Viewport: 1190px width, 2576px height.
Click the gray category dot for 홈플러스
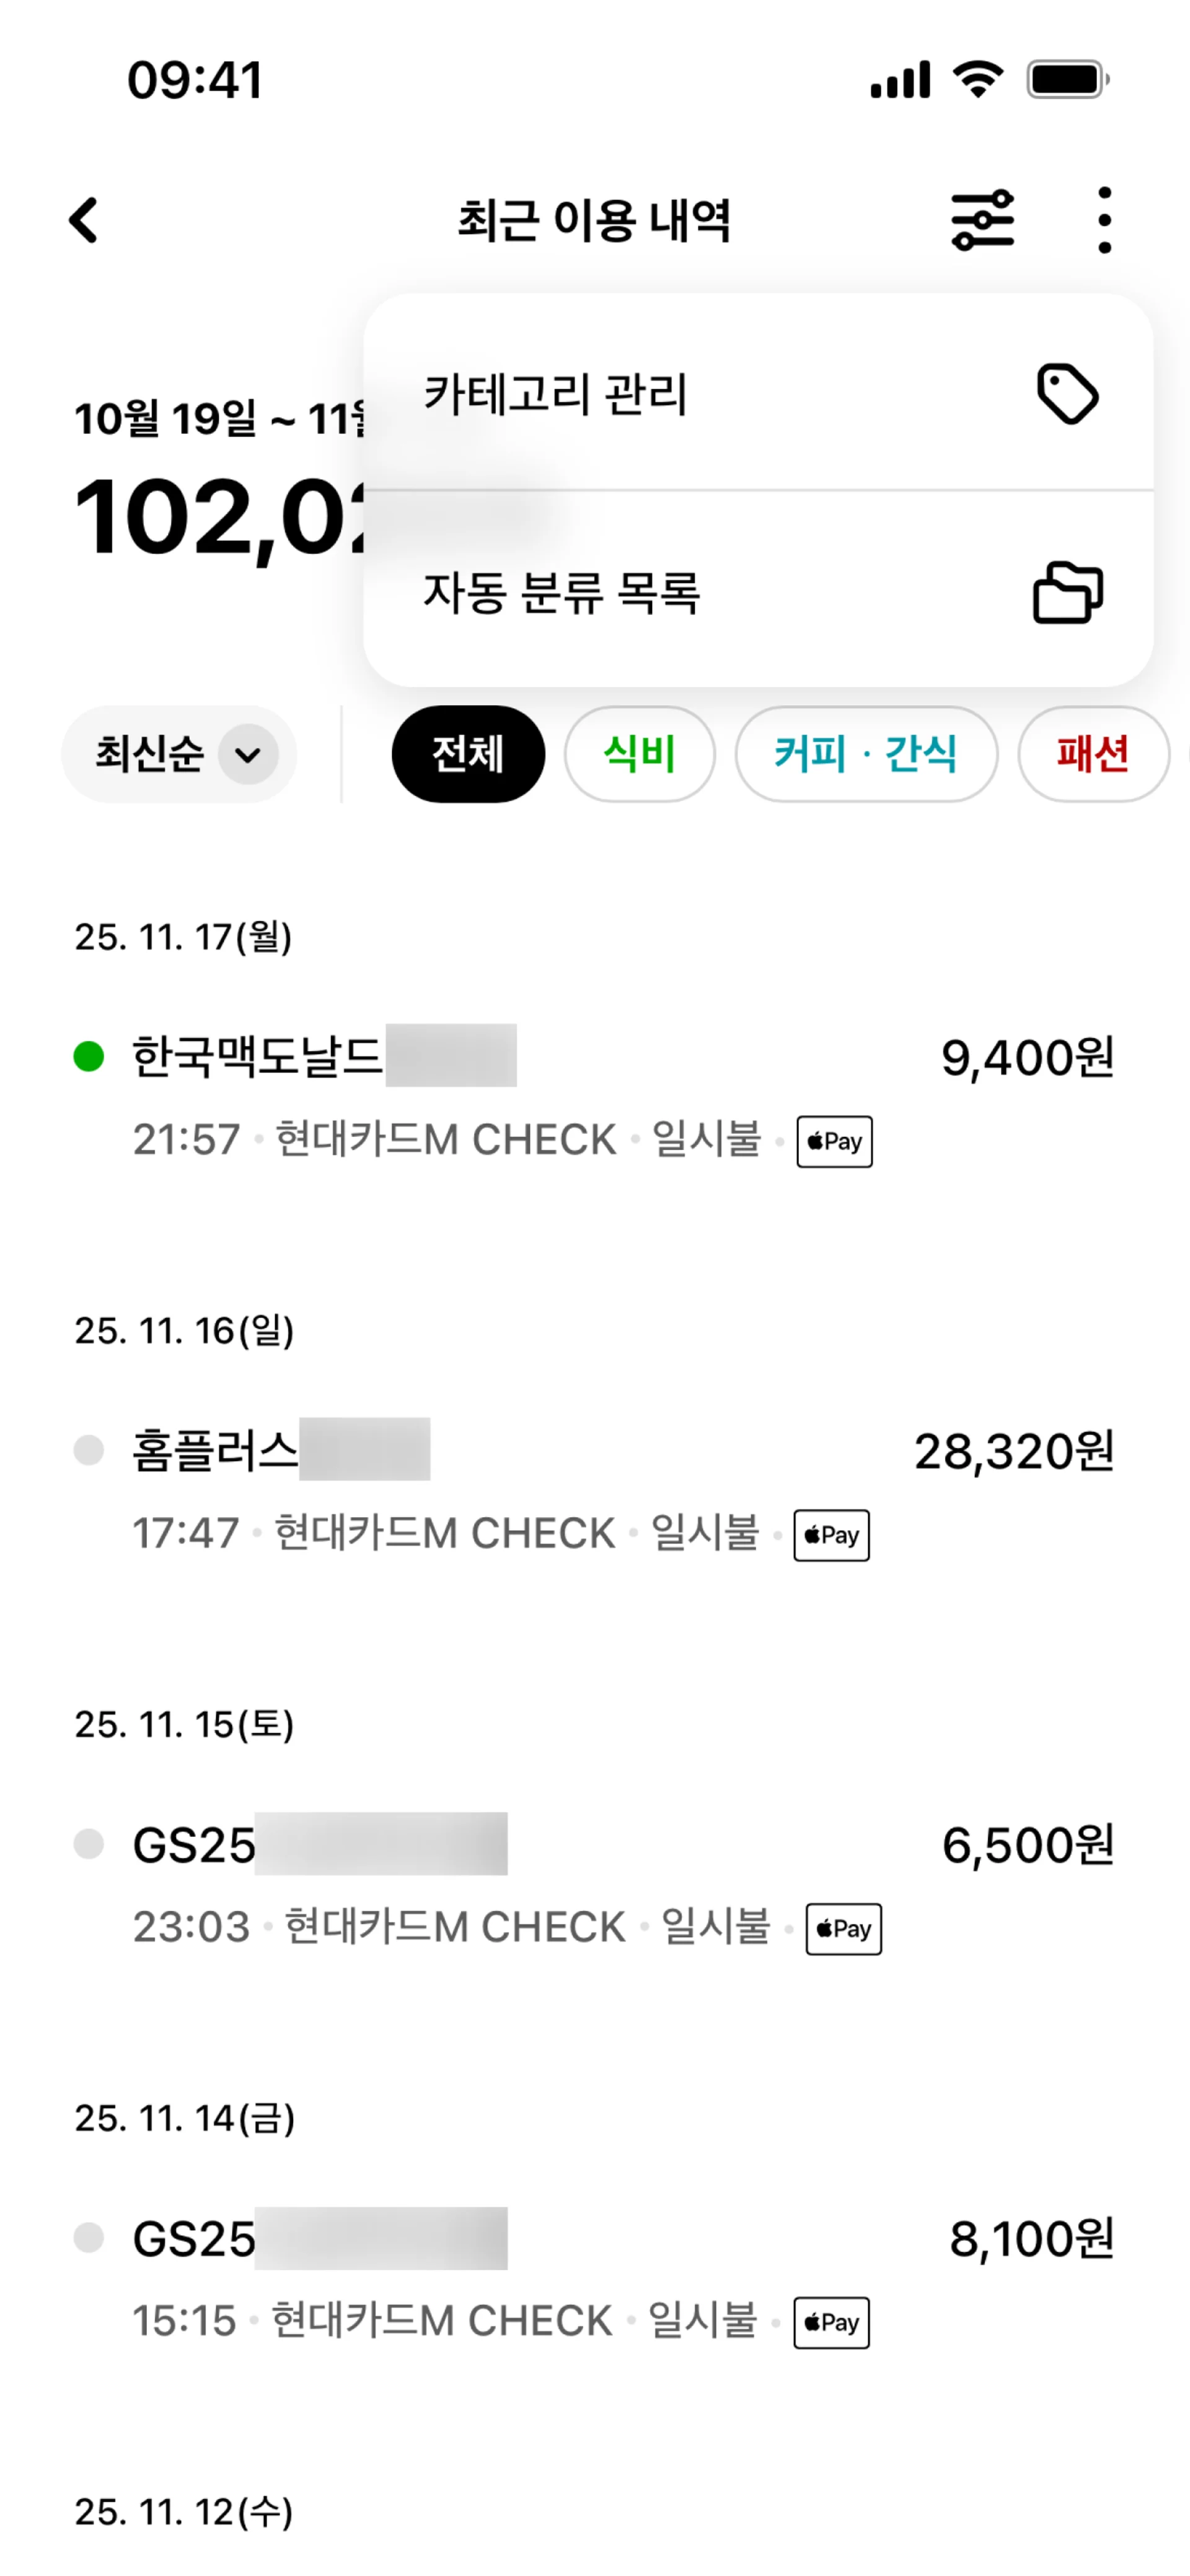pyautogui.click(x=89, y=1450)
